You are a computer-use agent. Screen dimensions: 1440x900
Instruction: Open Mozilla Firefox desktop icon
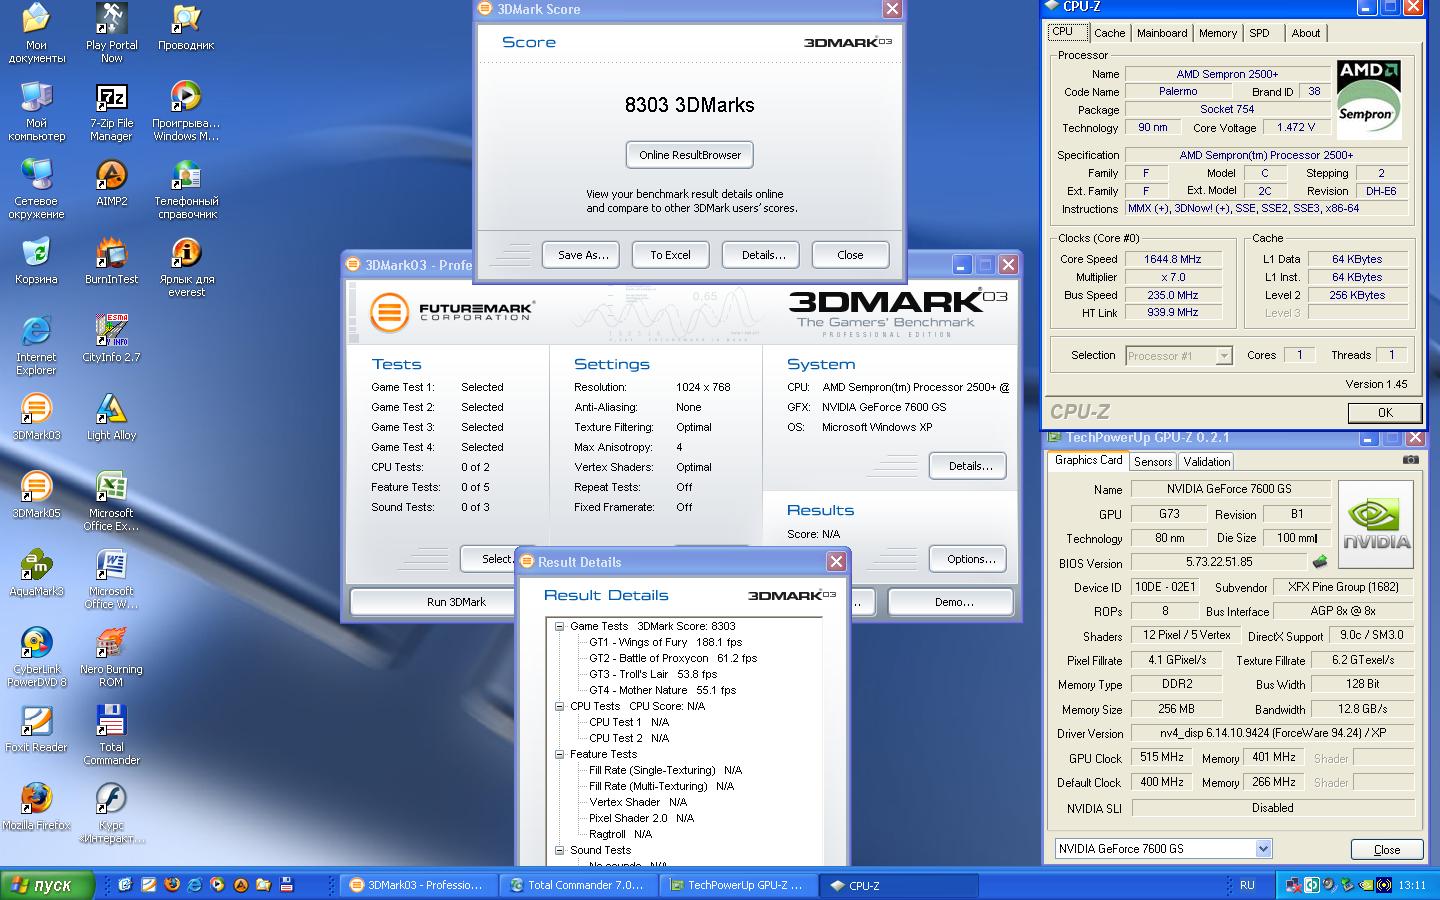click(36, 807)
